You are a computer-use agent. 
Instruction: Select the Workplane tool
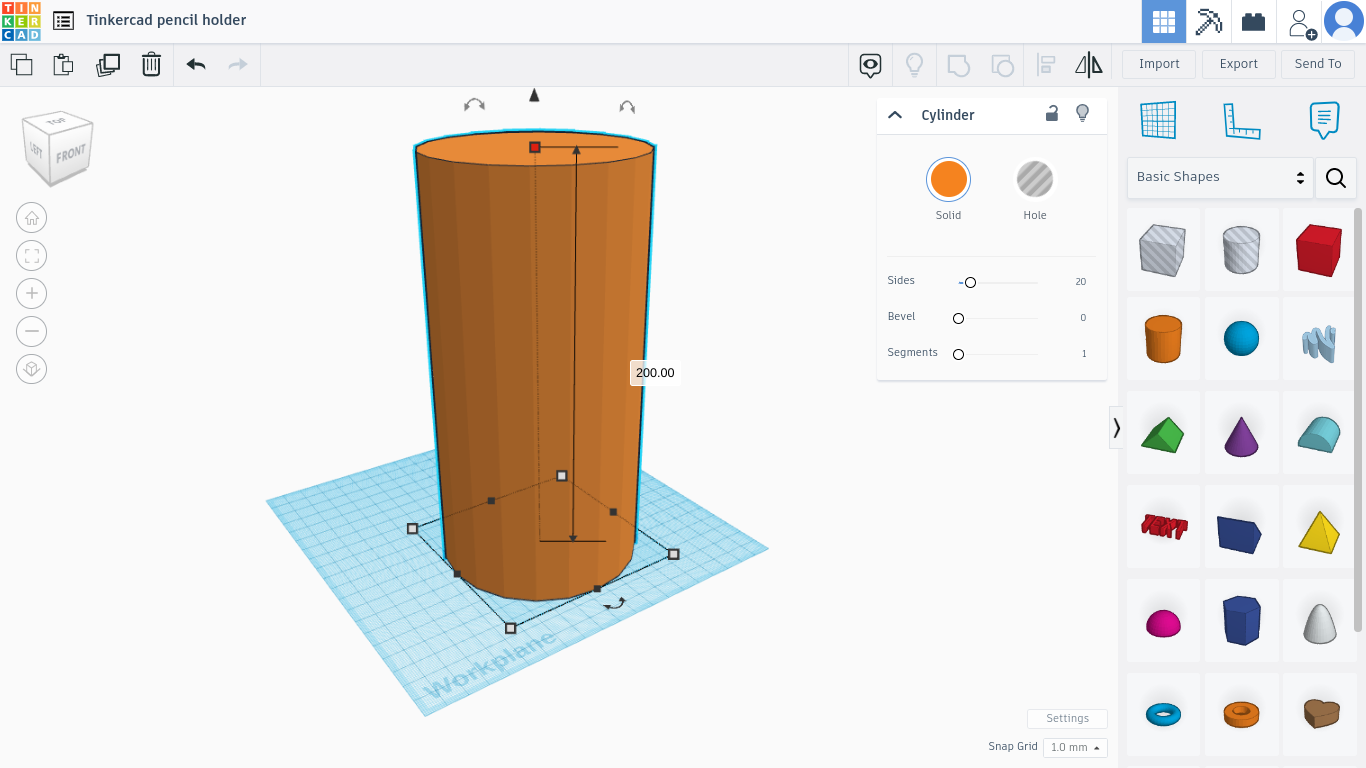(x=1158, y=120)
